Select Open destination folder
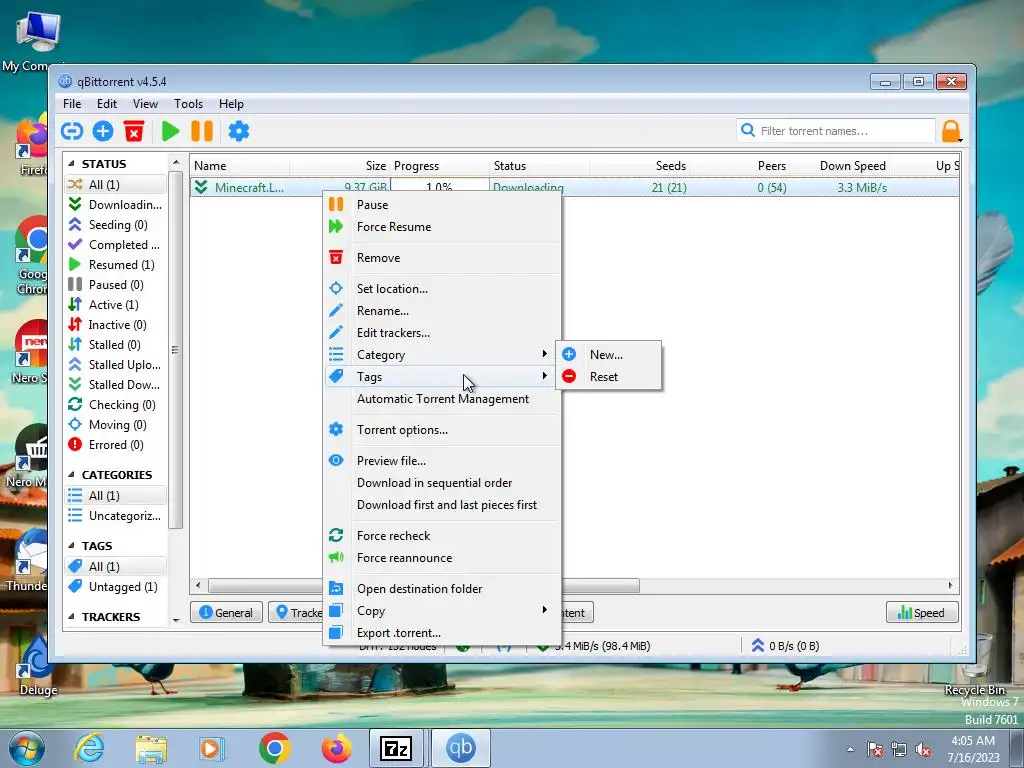Viewport: 1024px width, 768px height. click(442, 588)
